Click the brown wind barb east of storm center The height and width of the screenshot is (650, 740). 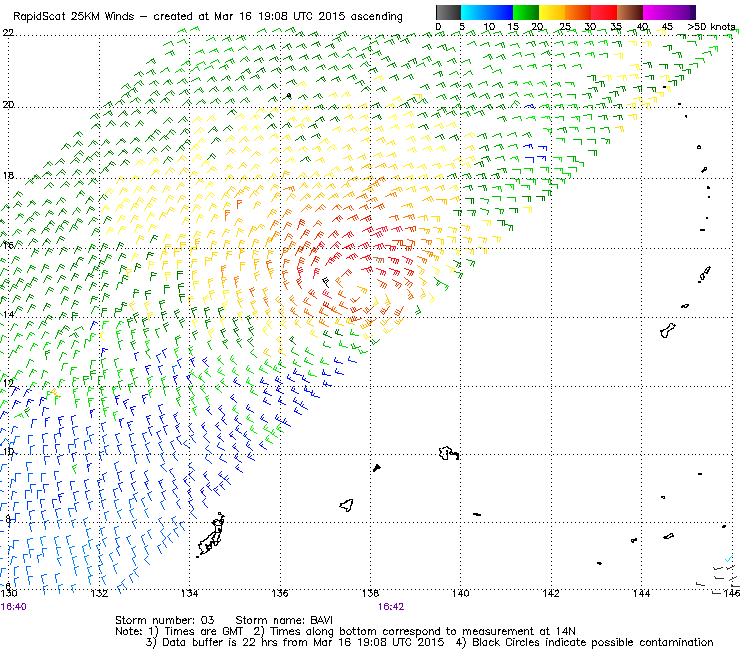379,260
